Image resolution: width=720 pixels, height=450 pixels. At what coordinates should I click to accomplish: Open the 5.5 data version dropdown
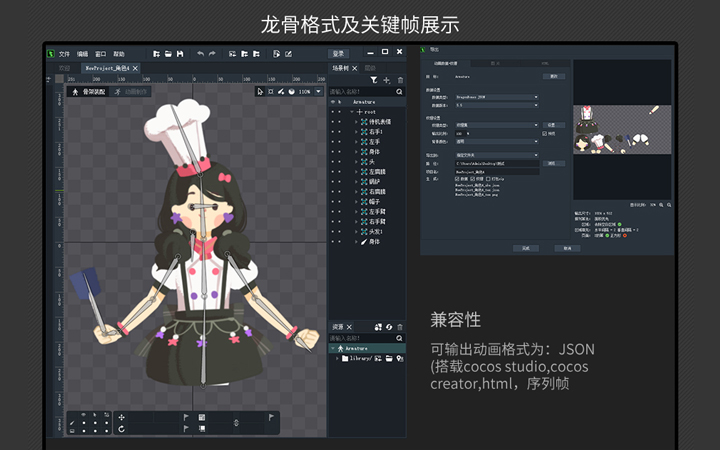[x=496, y=105]
